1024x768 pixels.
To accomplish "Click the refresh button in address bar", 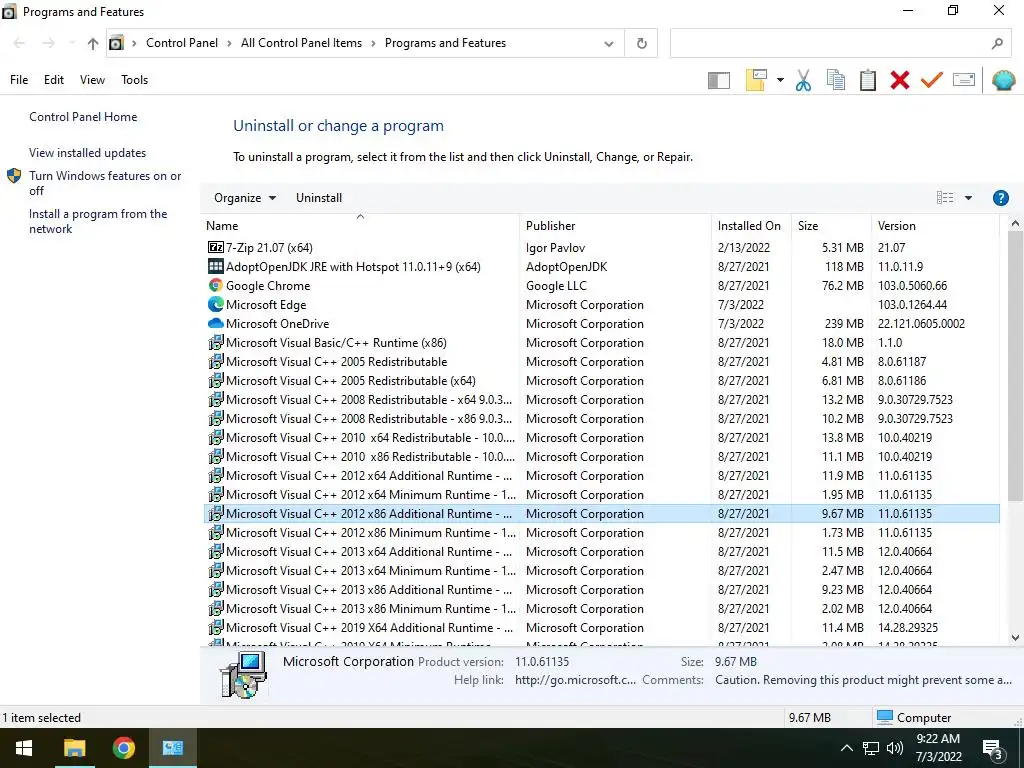I will point(641,43).
